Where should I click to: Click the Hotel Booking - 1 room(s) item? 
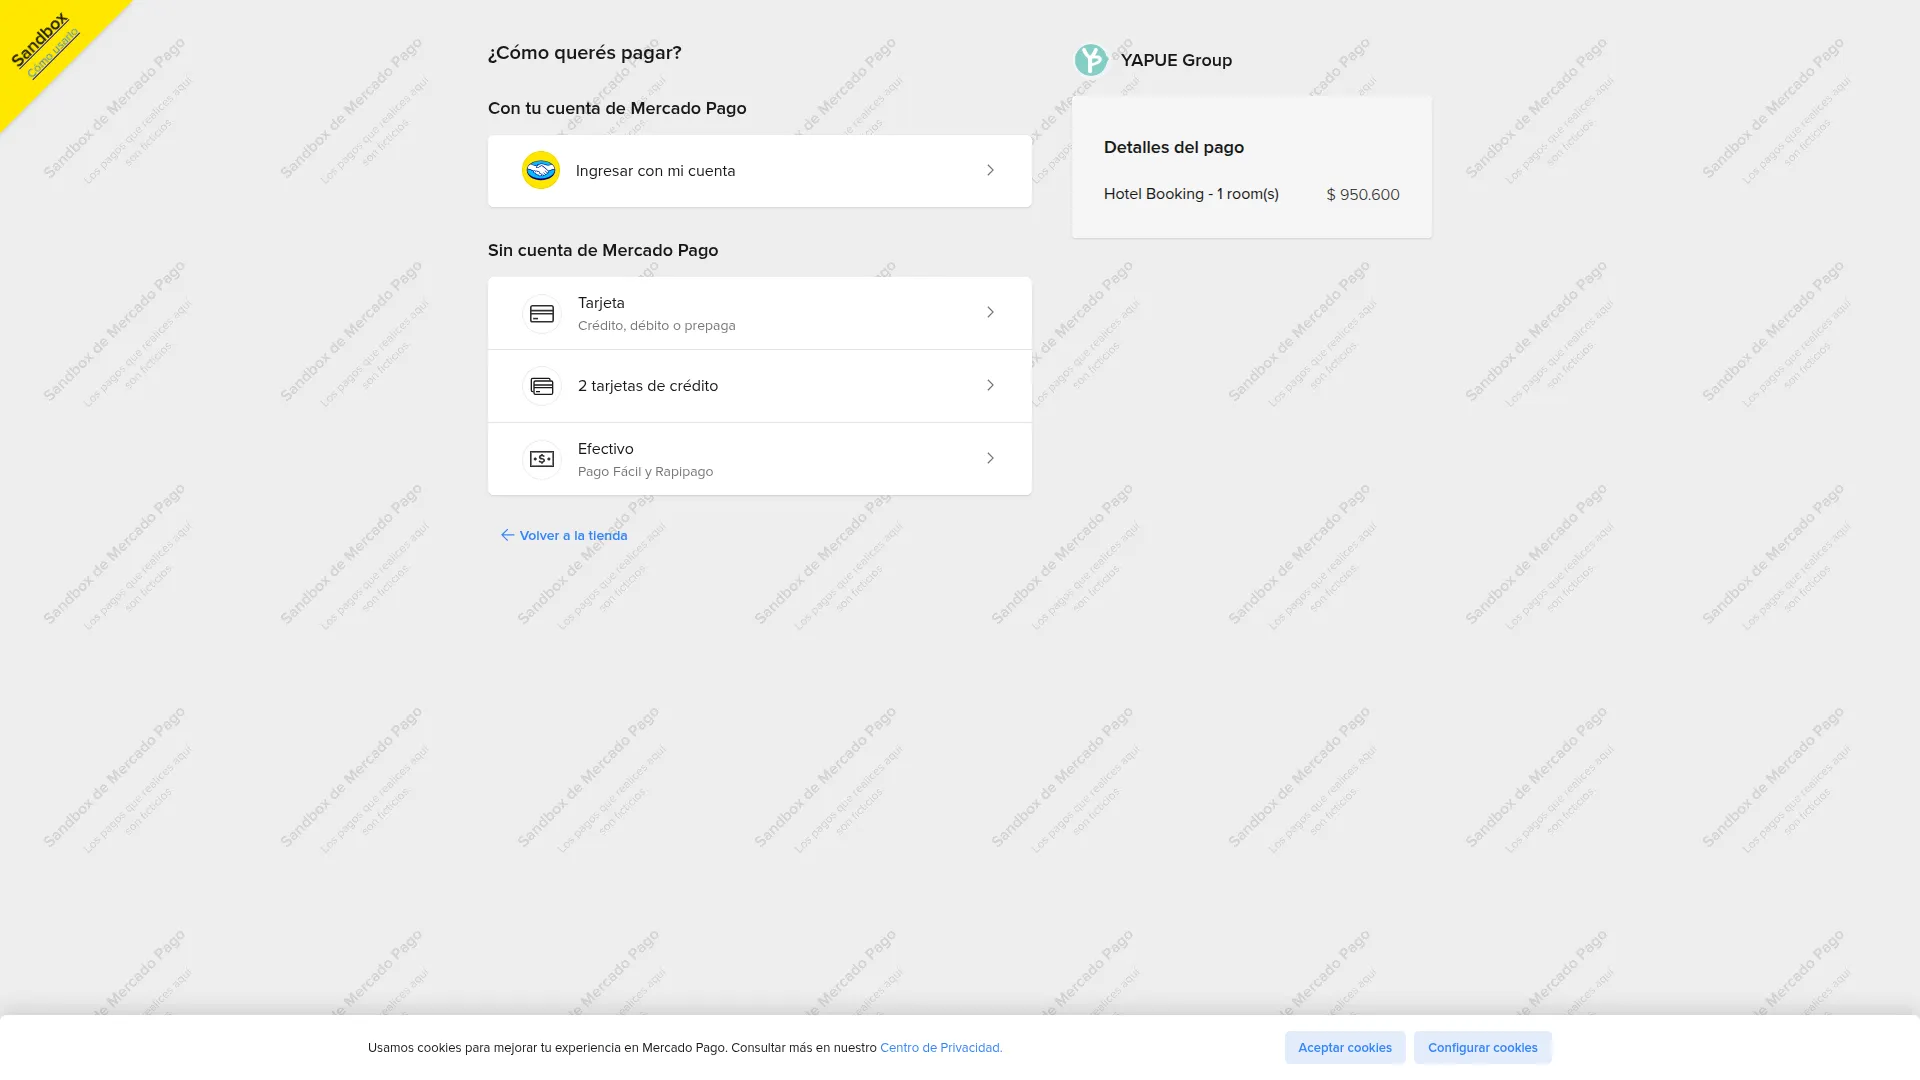coord(1191,194)
